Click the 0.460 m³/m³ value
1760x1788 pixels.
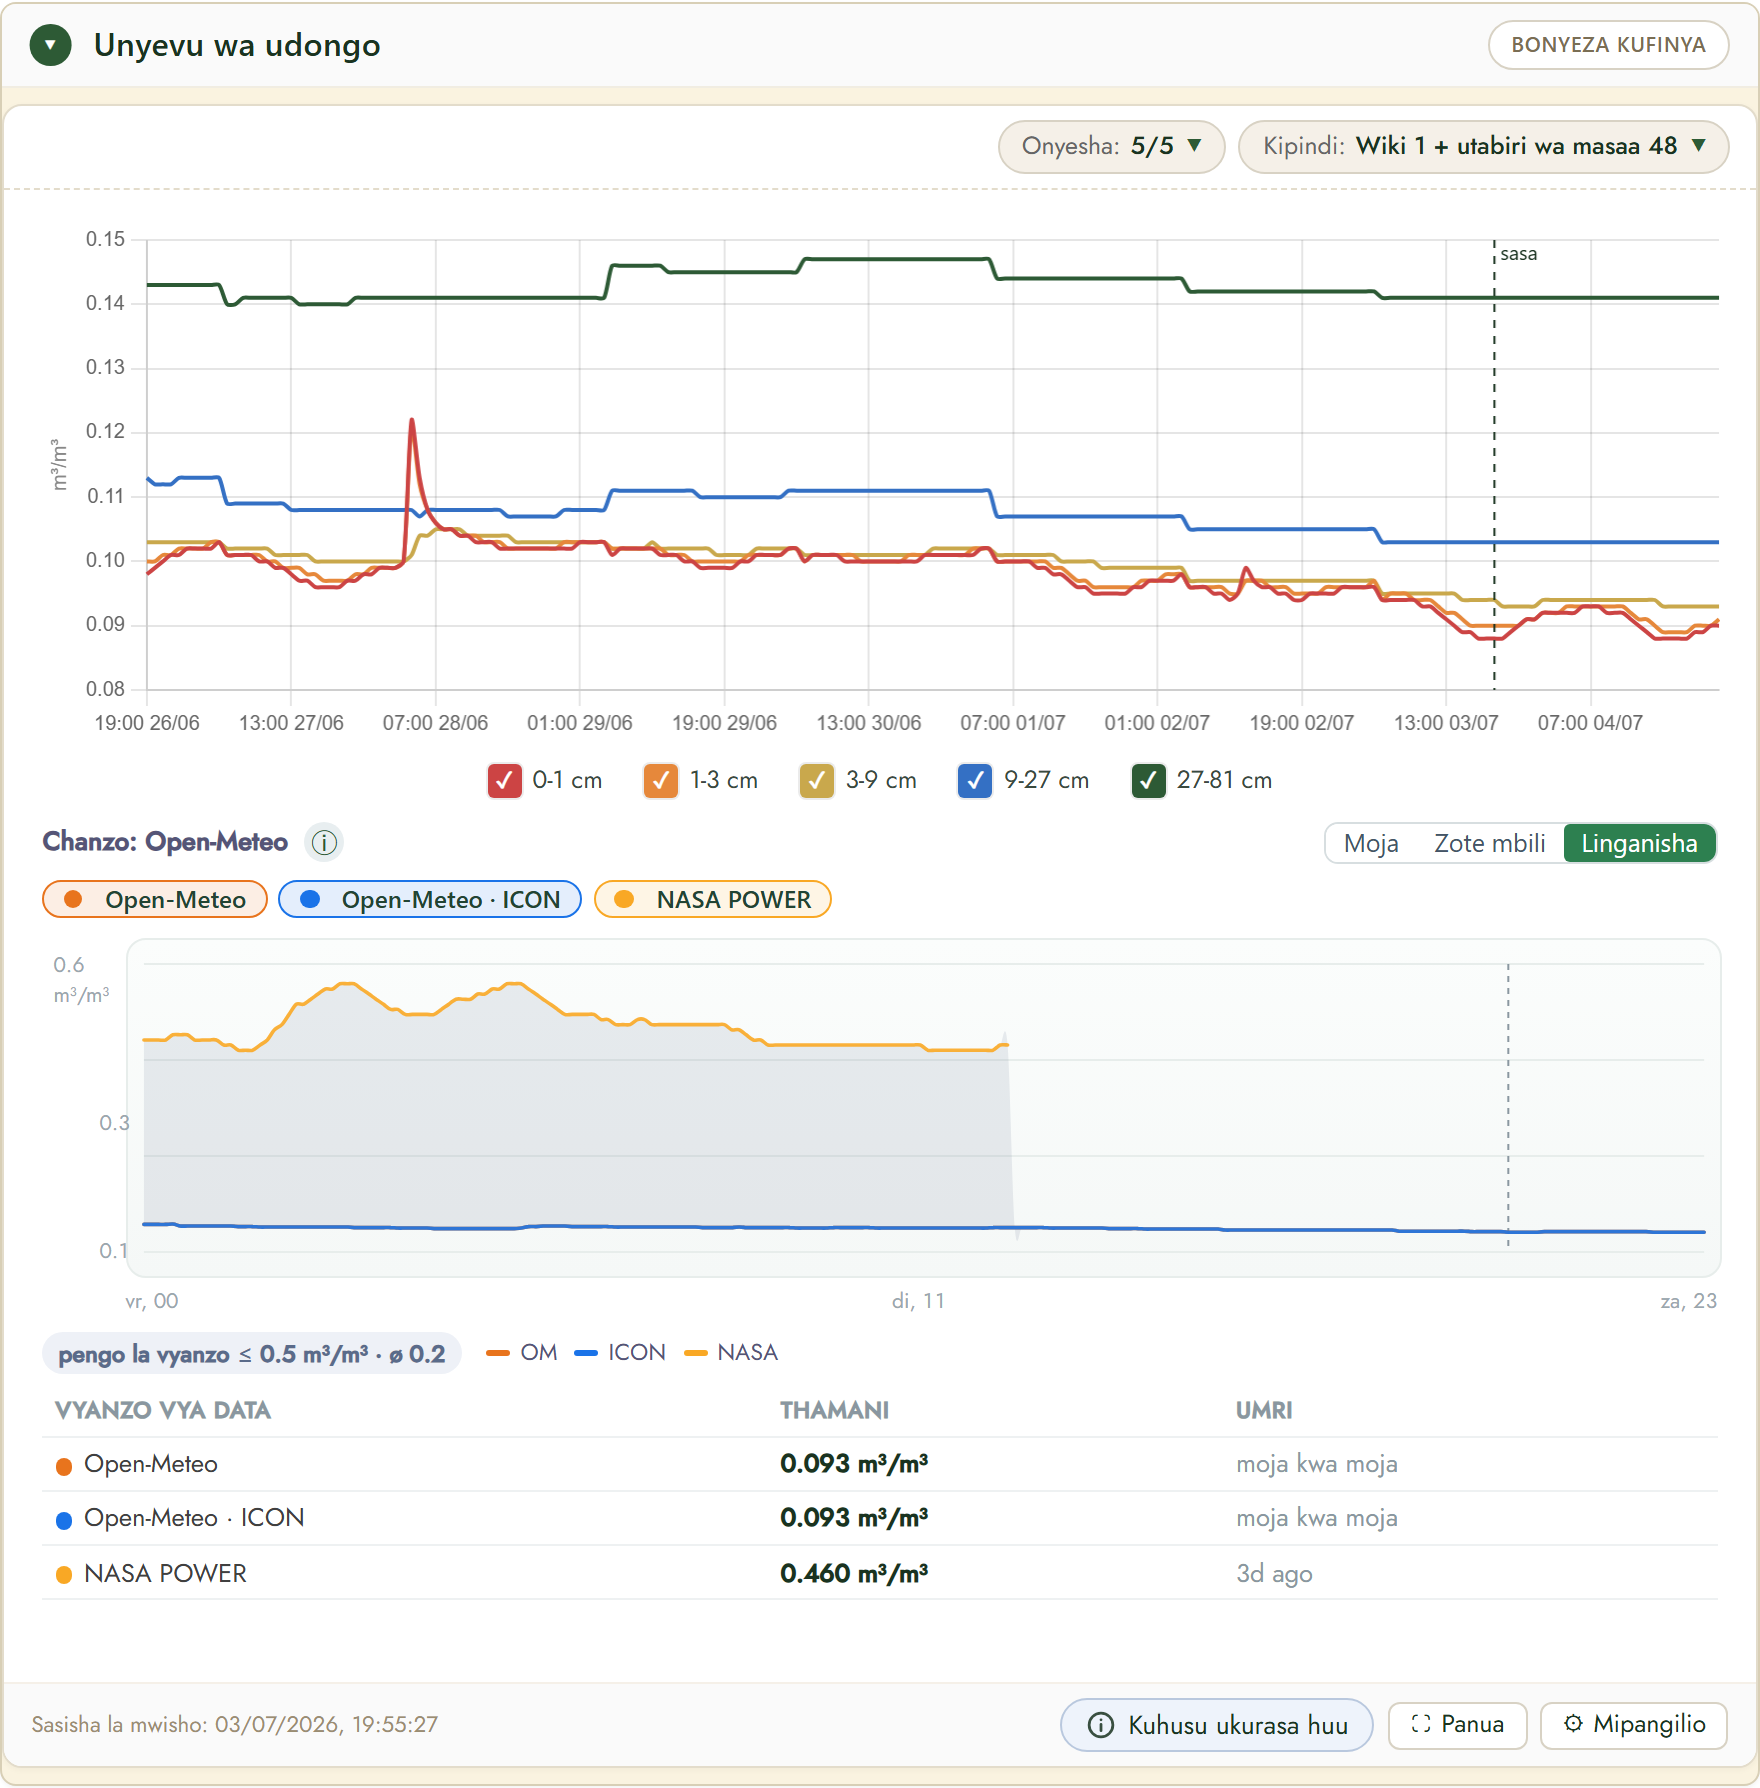coord(854,1573)
